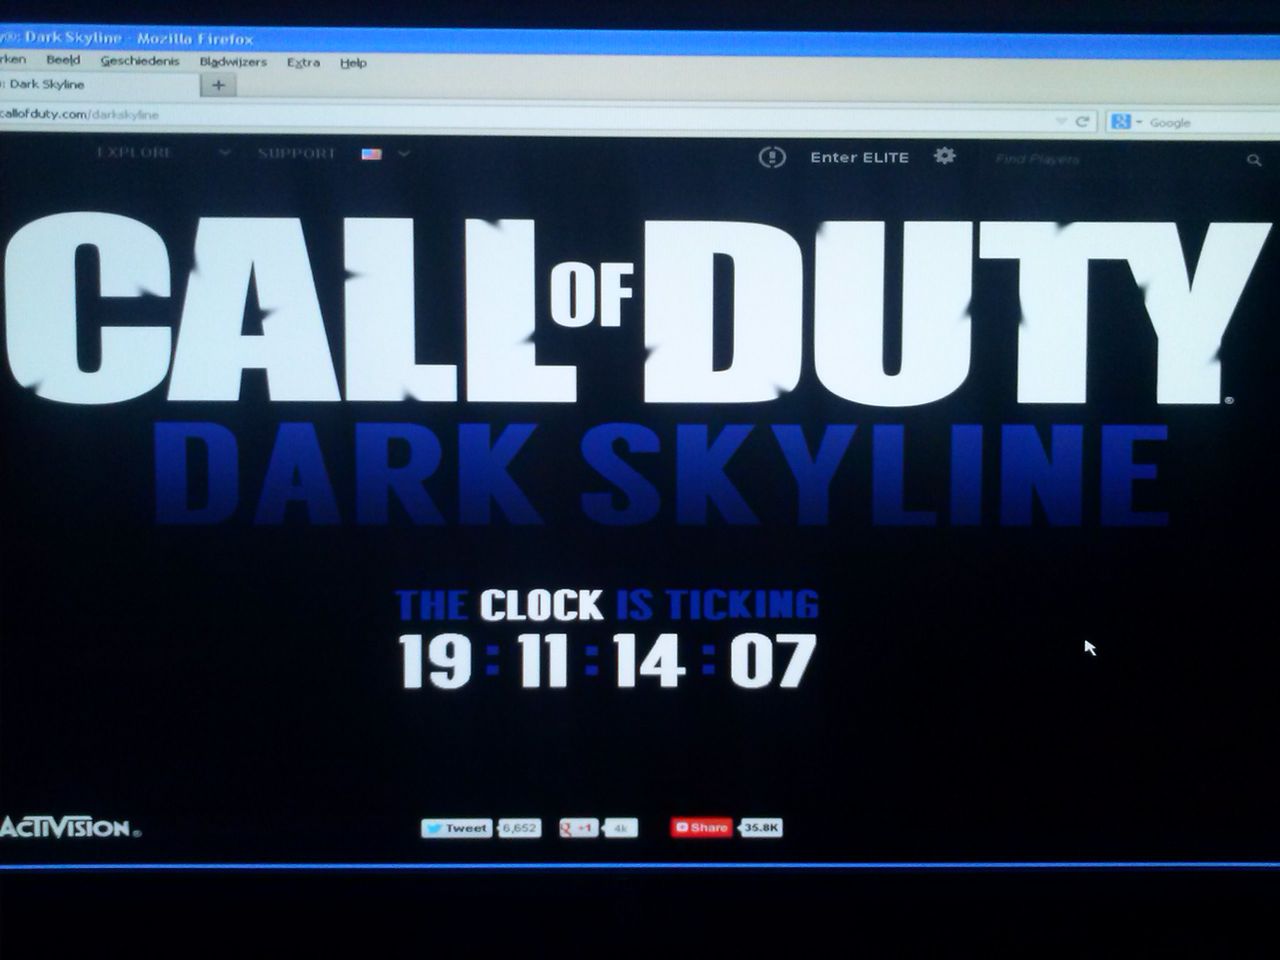Open the Google search engine selector
Screen dimensions: 1280x960
1126,122
